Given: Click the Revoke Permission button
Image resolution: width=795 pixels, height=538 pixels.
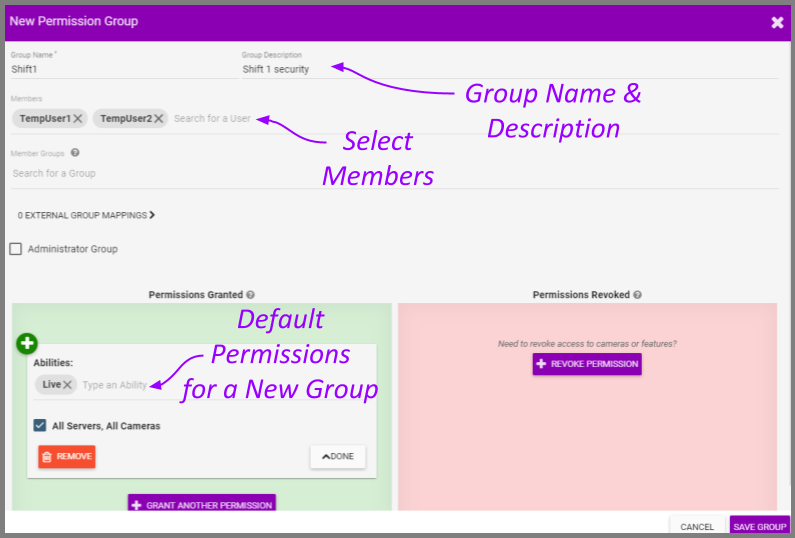Looking at the screenshot, I should click(x=587, y=364).
